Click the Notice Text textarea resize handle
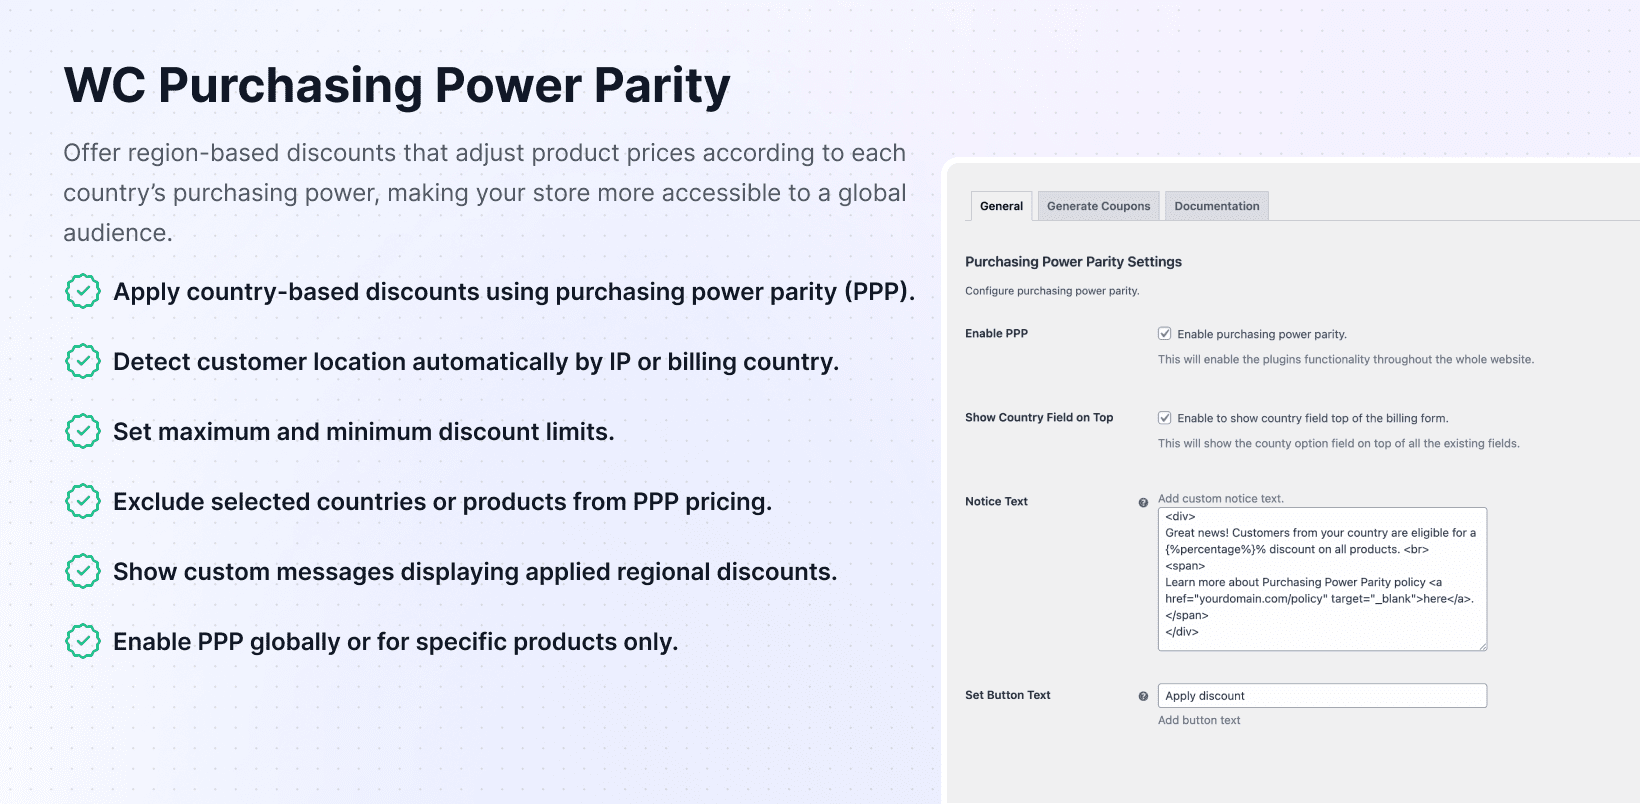1640x804 pixels. pyautogui.click(x=1482, y=646)
